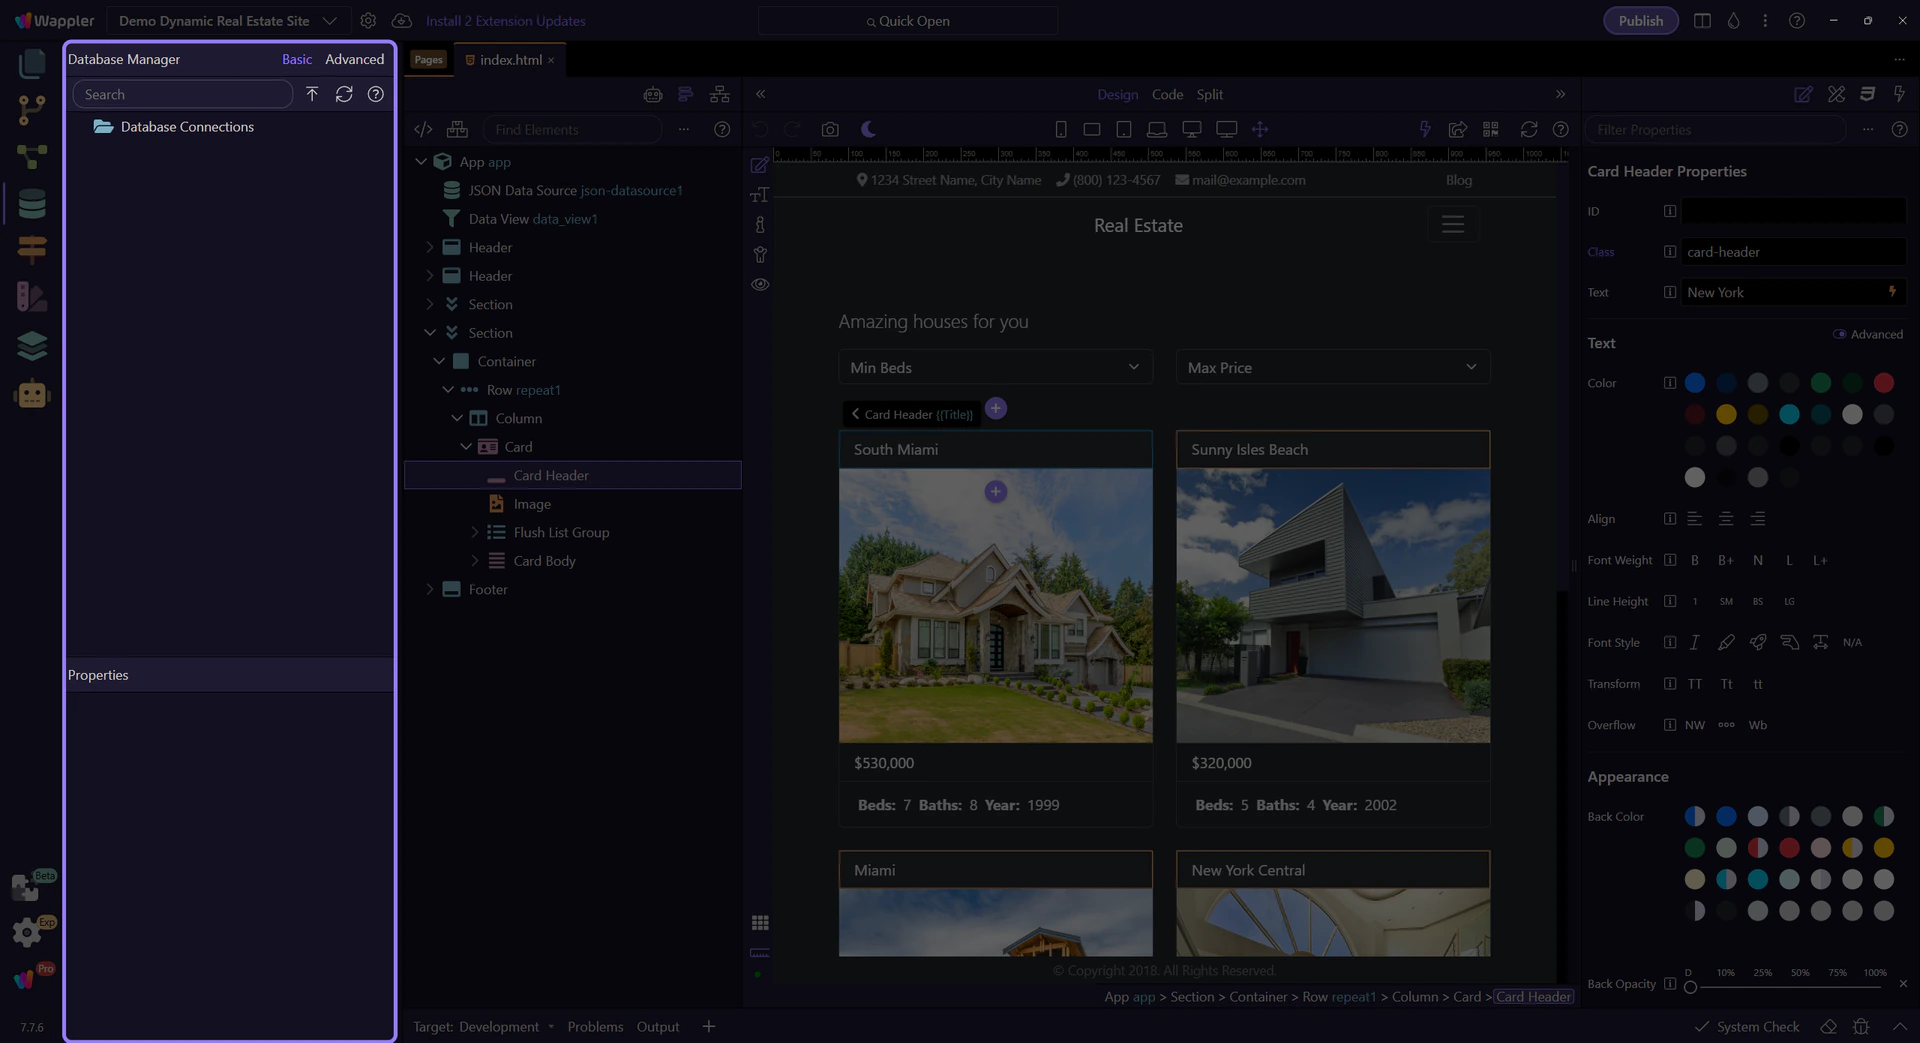Image resolution: width=1920 pixels, height=1043 pixels.
Task: Click the Install 2 Extension Updates link
Action: (505, 21)
